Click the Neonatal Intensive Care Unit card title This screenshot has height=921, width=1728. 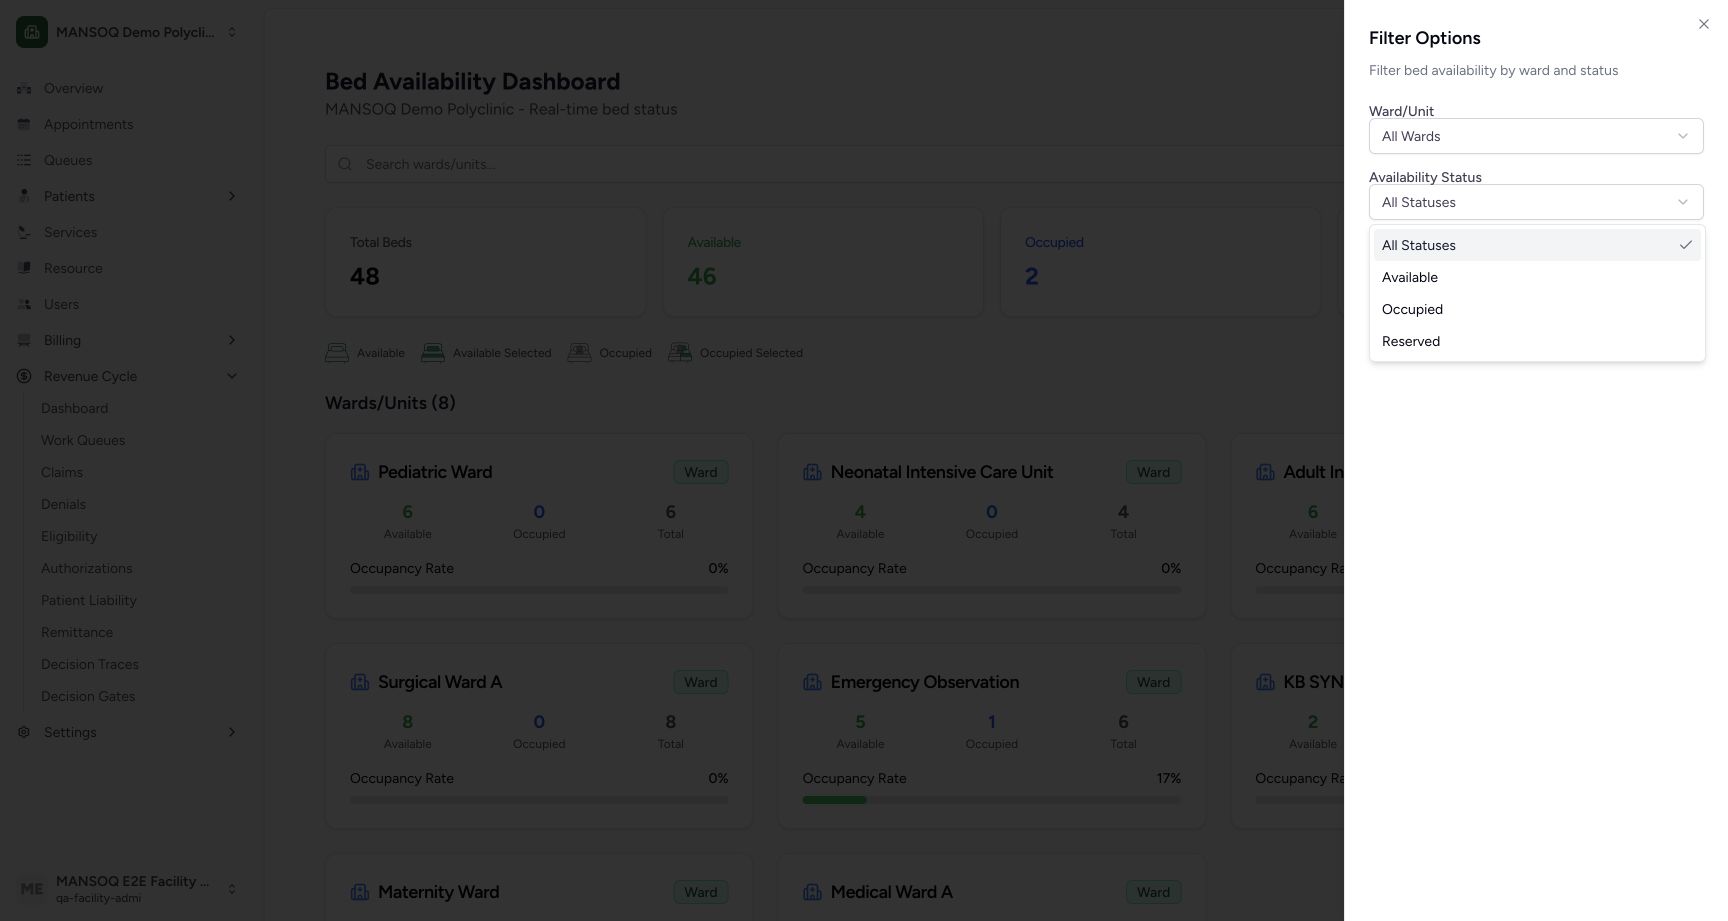pos(942,472)
